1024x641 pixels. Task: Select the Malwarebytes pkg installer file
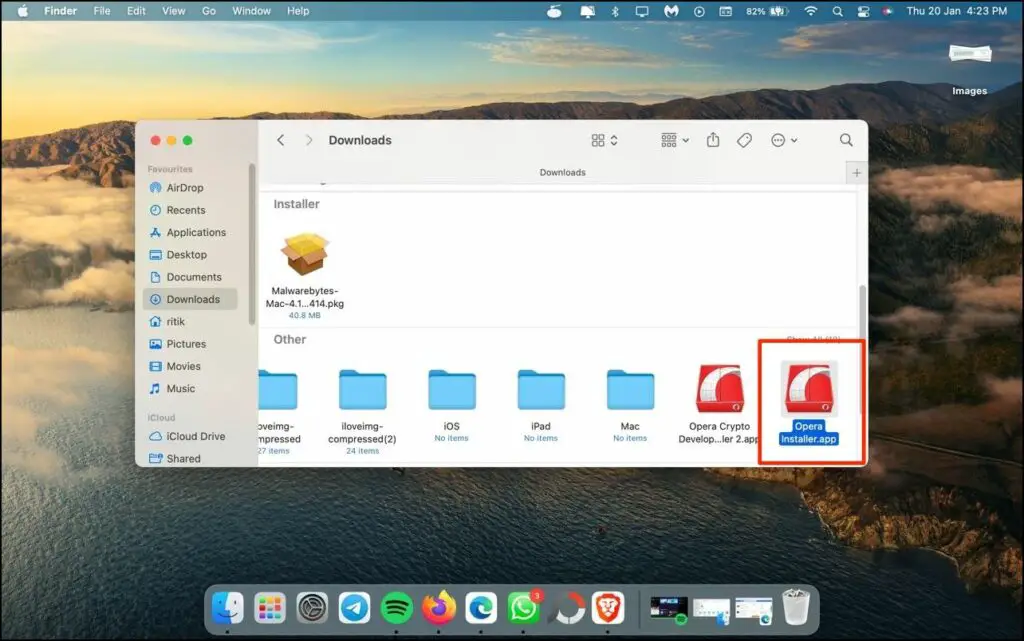point(304,274)
